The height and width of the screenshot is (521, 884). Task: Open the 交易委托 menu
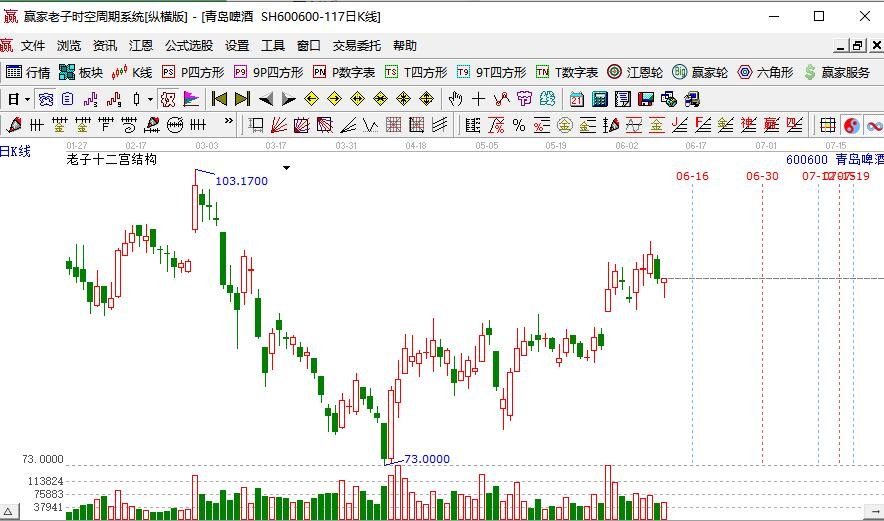(357, 46)
